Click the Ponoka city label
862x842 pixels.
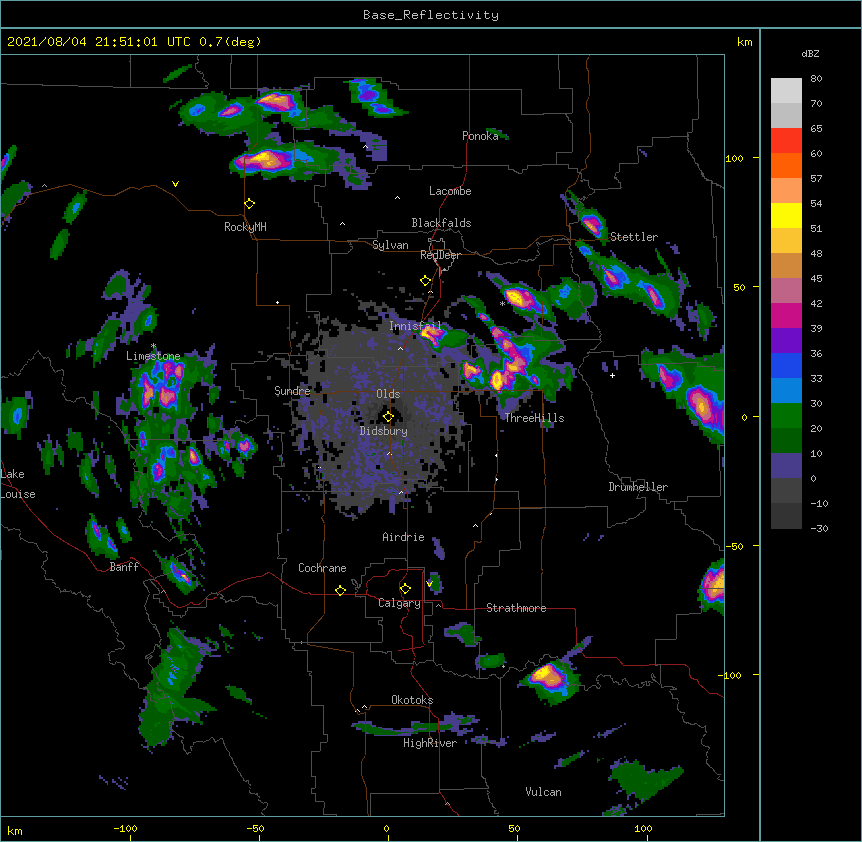[x=480, y=136]
